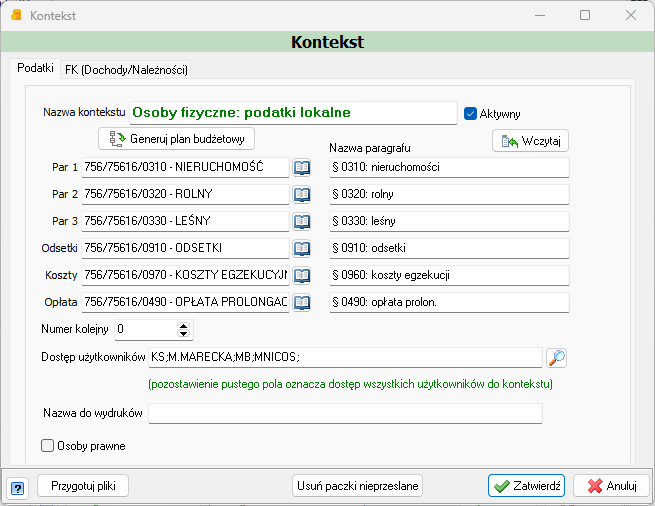Image resolution: width=655 pixels, height=506 pixels.
Task: Click the Dostęp użytkowników field
Action: pyautogui.click(x=345, y=358)
